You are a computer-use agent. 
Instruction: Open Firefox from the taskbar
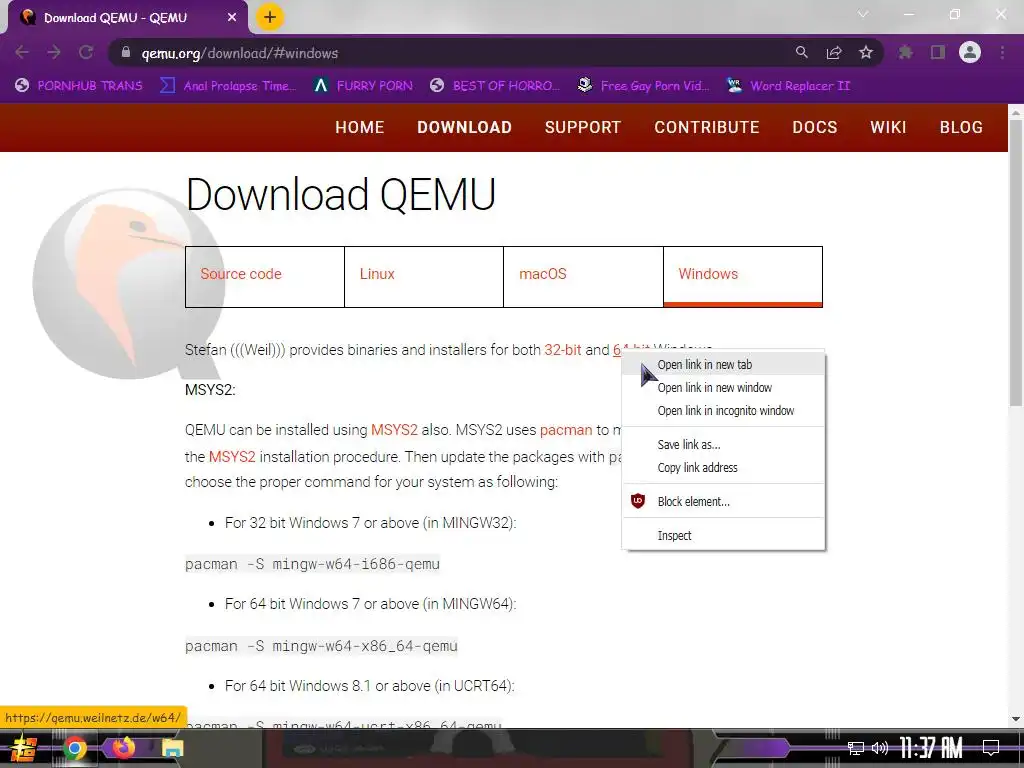click(x=123, y=748)
